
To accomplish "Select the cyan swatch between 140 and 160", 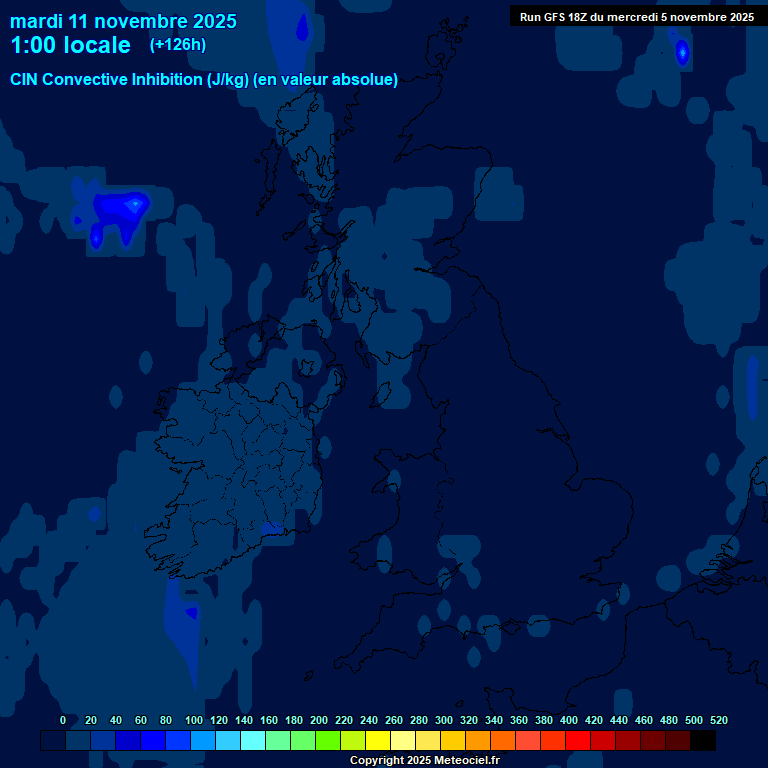I will (253, 741).
